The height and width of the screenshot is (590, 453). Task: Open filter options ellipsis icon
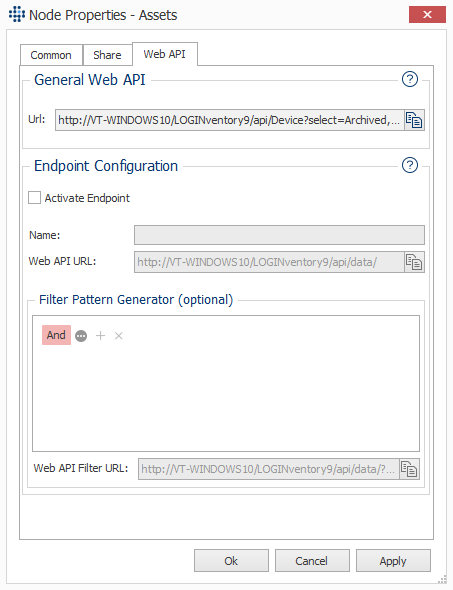coord(81,336)
